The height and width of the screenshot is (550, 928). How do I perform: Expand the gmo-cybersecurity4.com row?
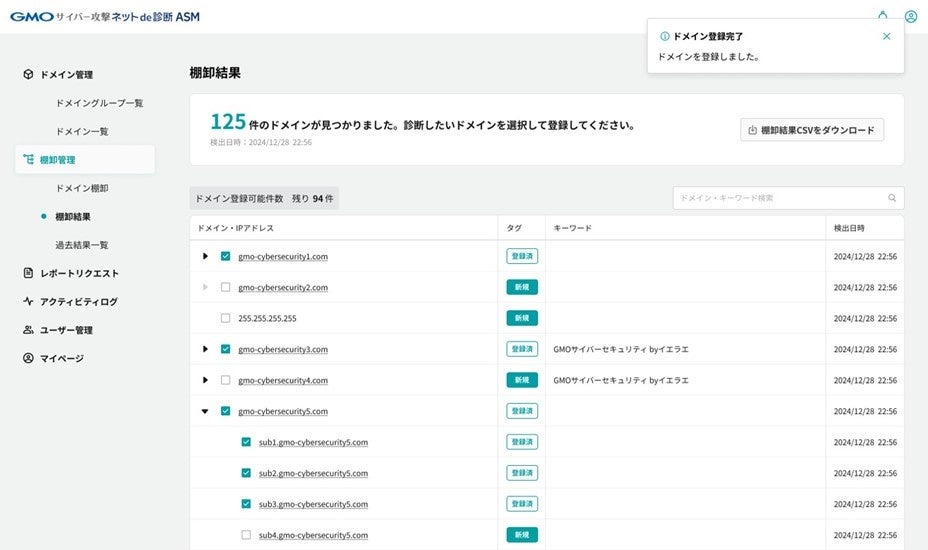coord(205,380)
